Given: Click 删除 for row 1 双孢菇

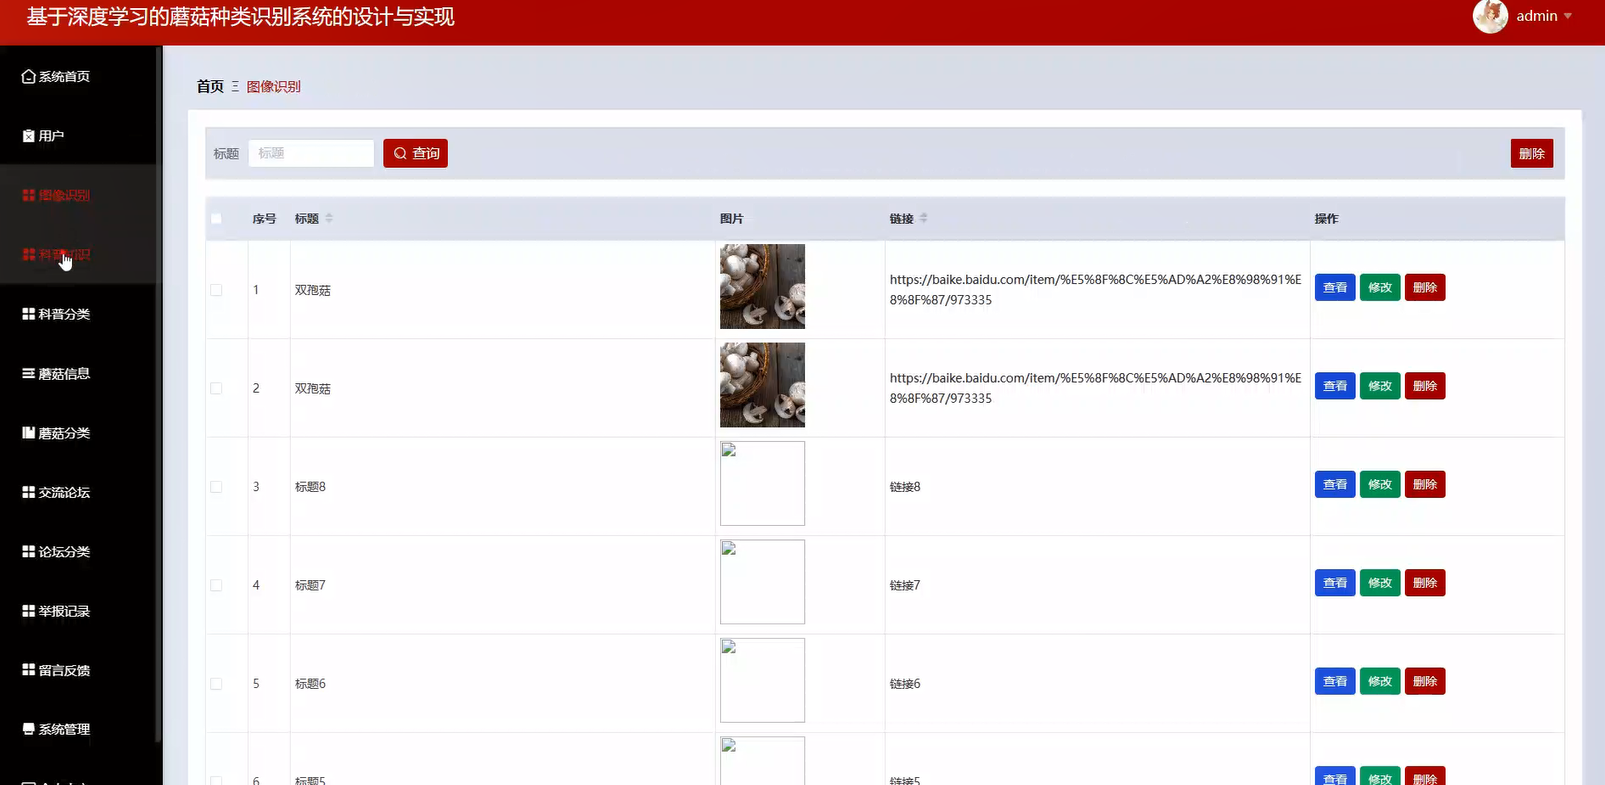Looking at the screenshot, I should (1425, 287).
